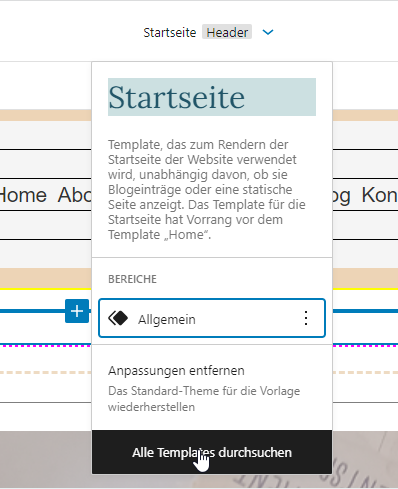Click the blue plus block inserter button
The image size is (398, 489).
click(x=77, y=311)
